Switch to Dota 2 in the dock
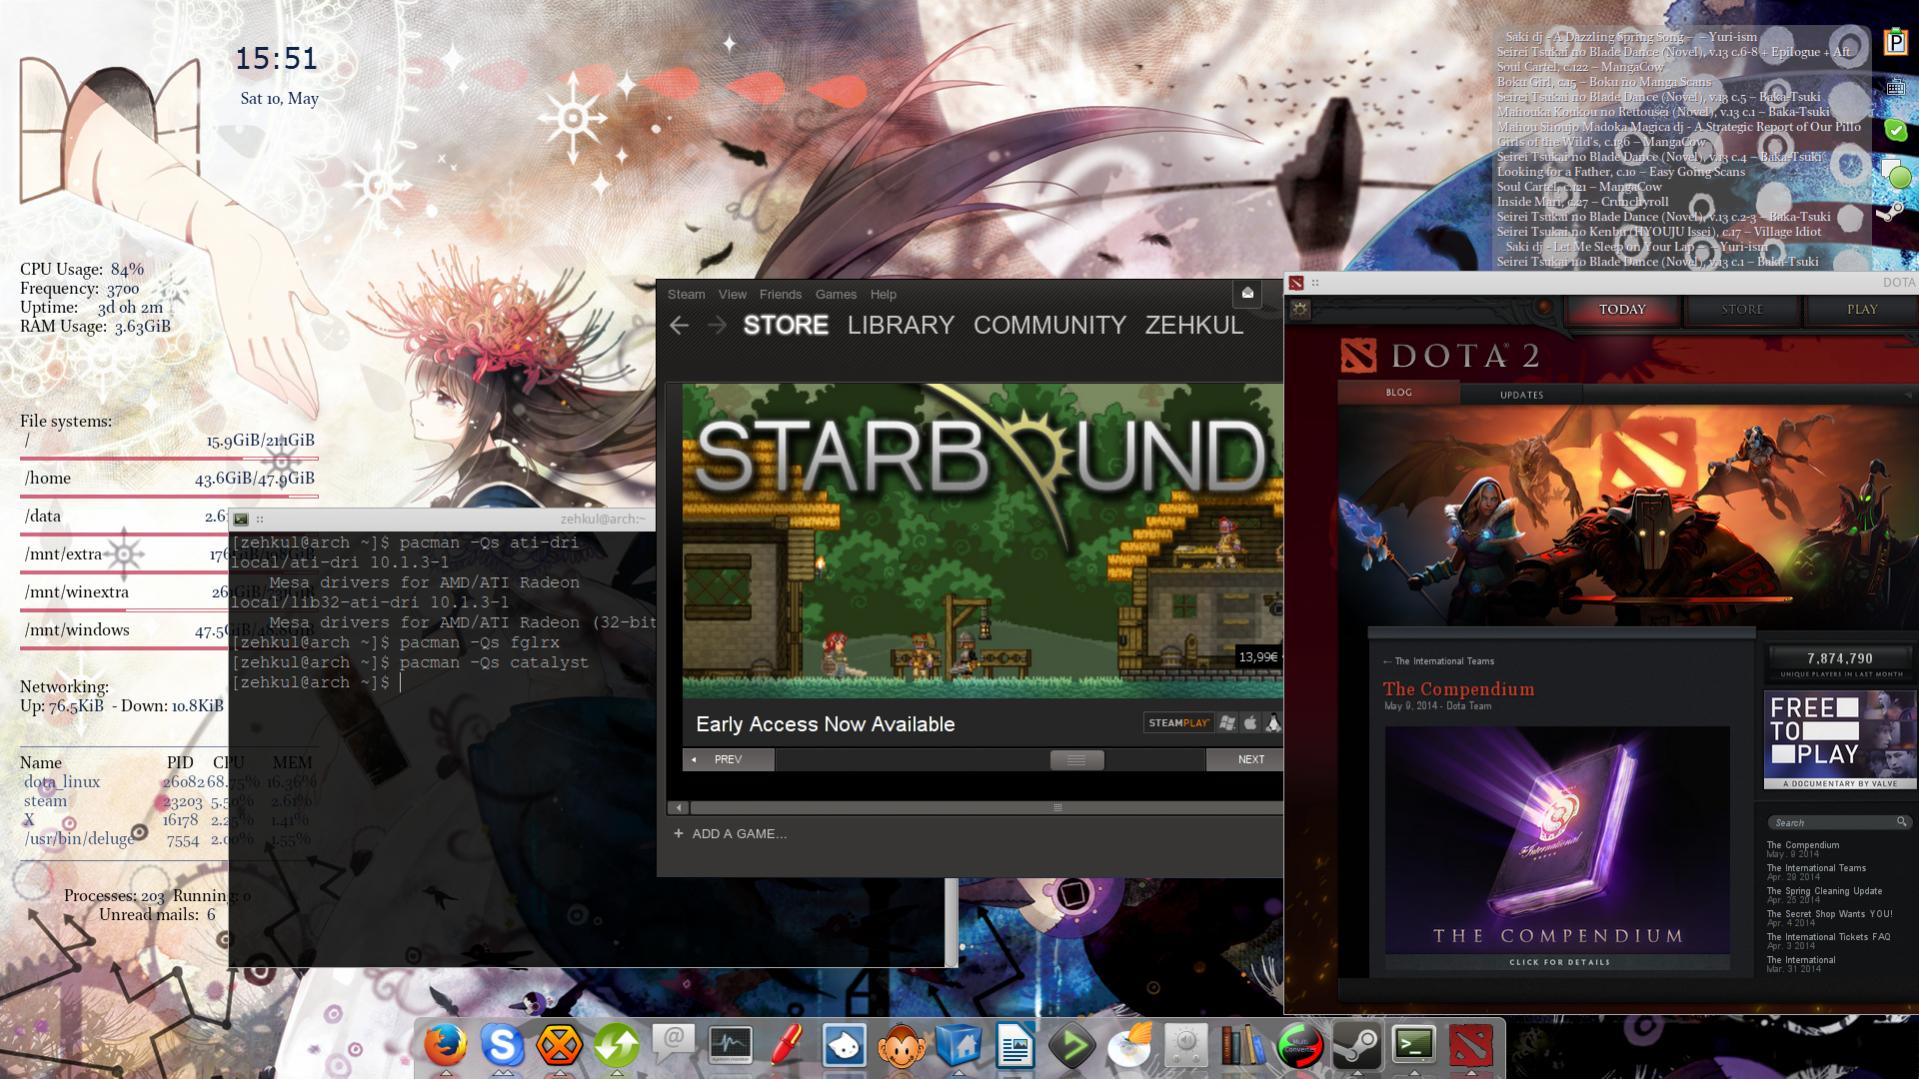 [1471, 1046]
